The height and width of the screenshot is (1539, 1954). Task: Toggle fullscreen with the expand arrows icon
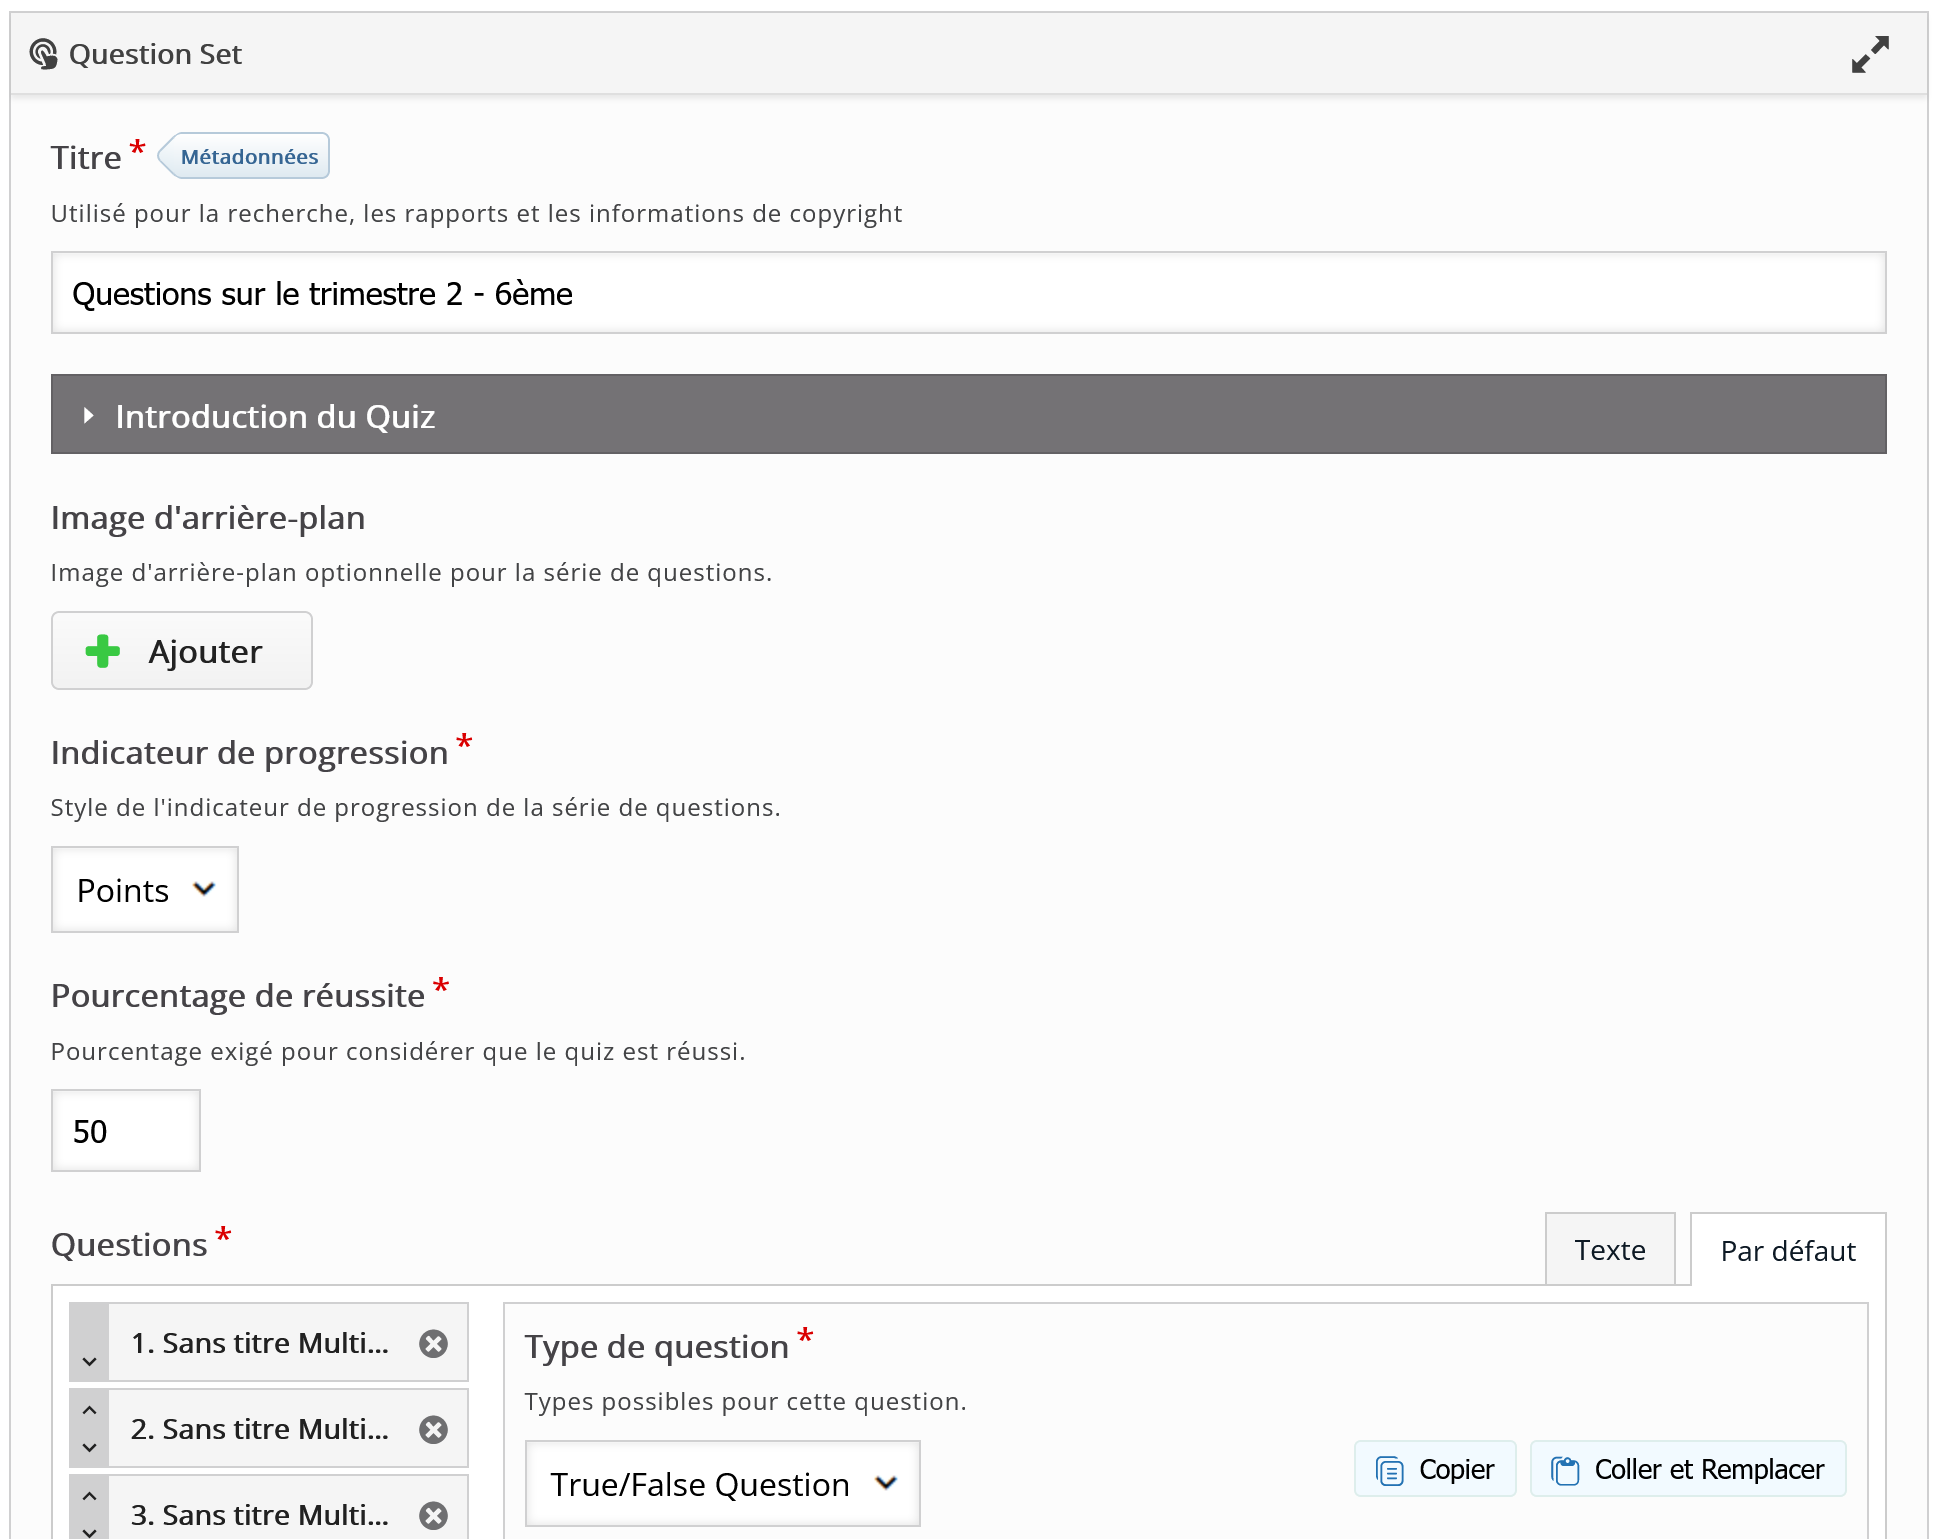tap(1869, 55)
